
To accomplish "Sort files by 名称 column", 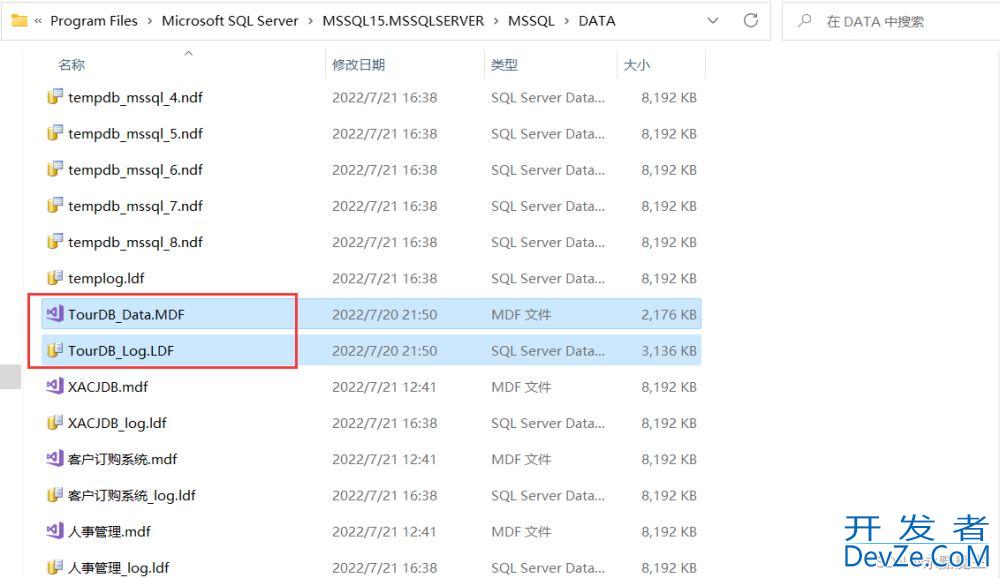I will pyautogui.click(x=71, y=64).
